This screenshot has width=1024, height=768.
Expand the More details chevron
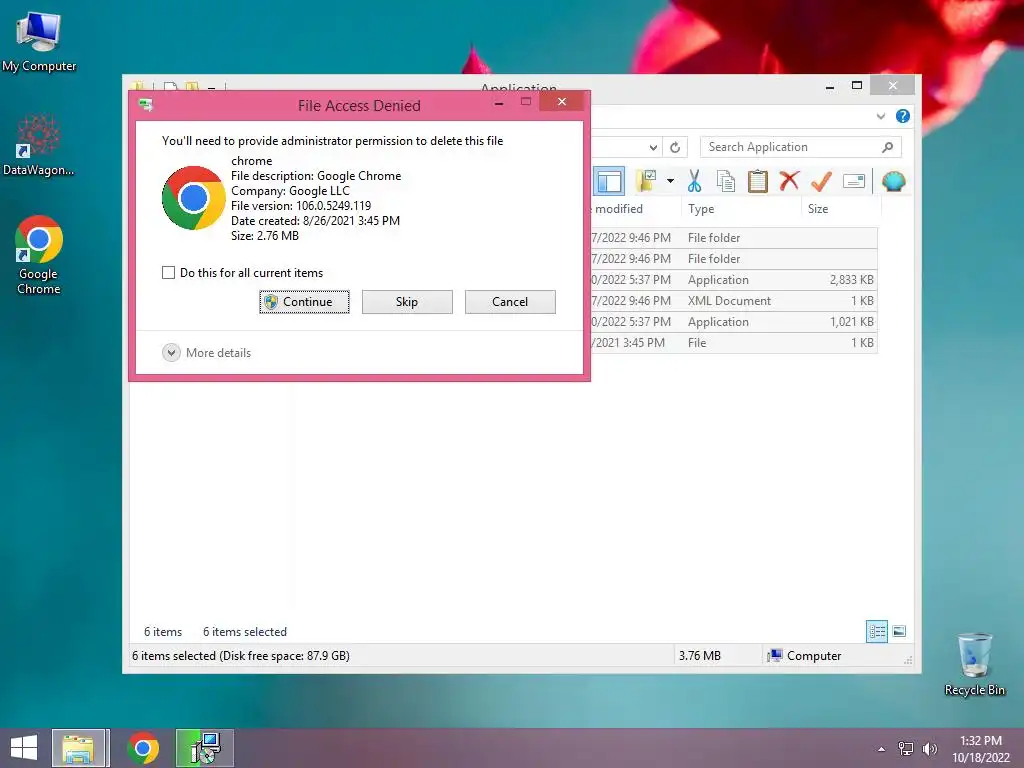tap(171, 353)
